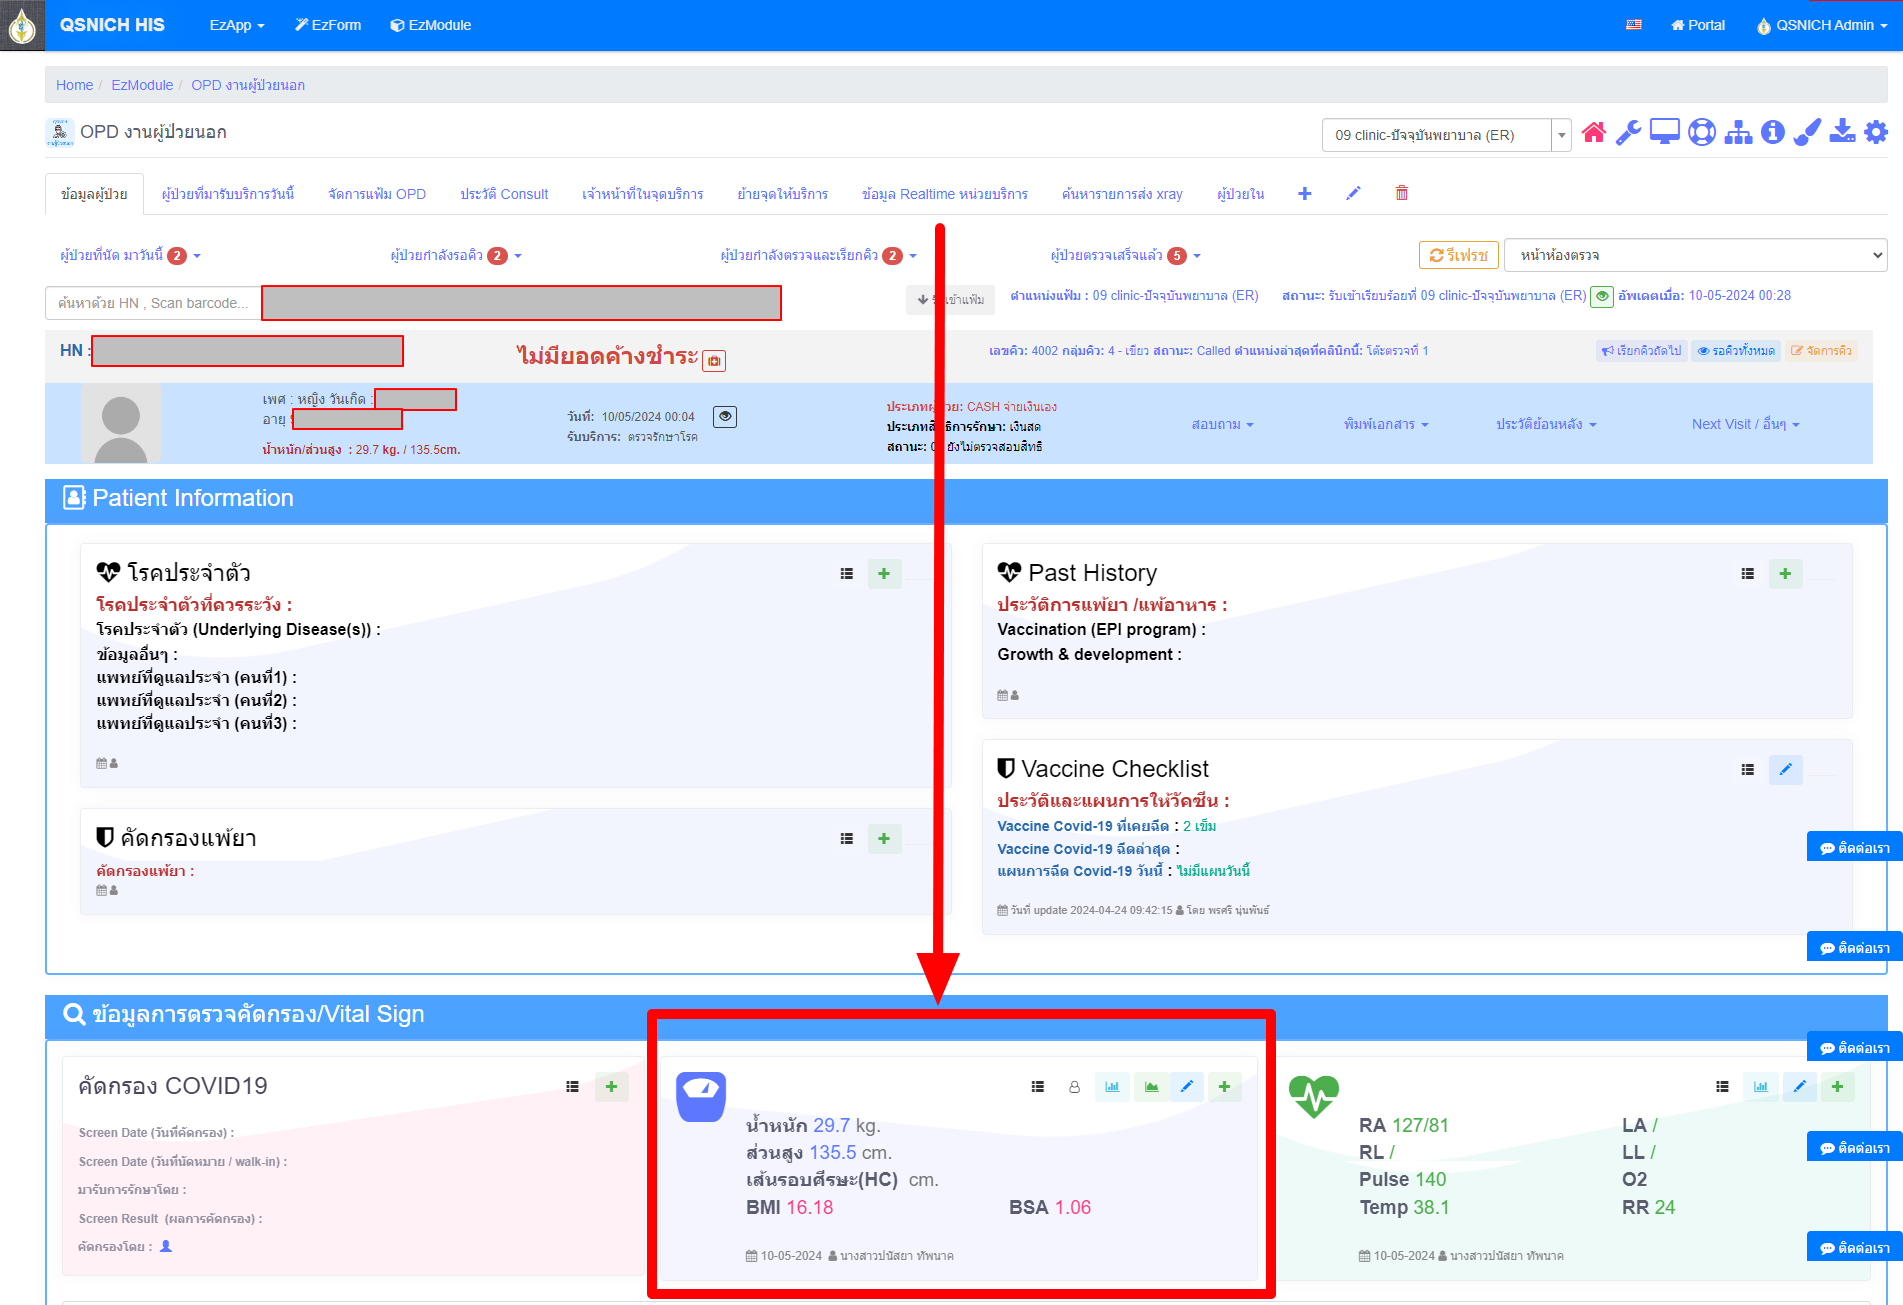Toggle list view in Past History panel
Viewport: 1903px width, 1305px height.
pos(1747,574)
